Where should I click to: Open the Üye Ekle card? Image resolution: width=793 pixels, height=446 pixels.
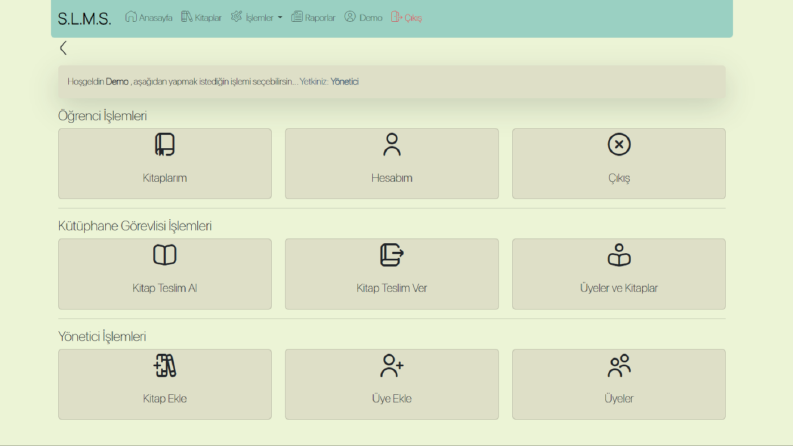[392, 384]
